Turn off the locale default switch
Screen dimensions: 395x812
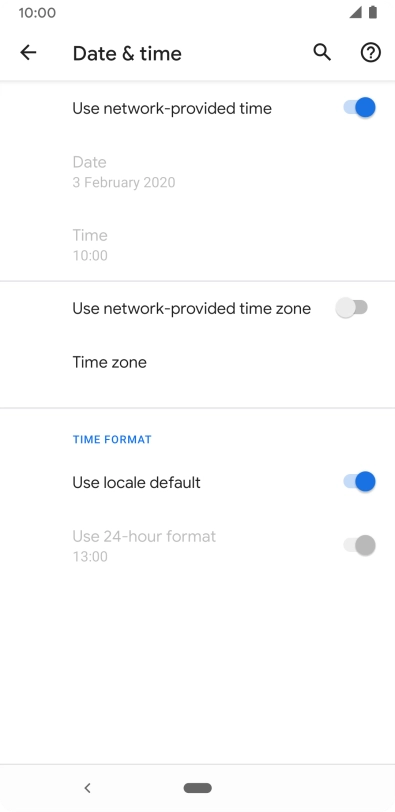(x=359, y=482)
